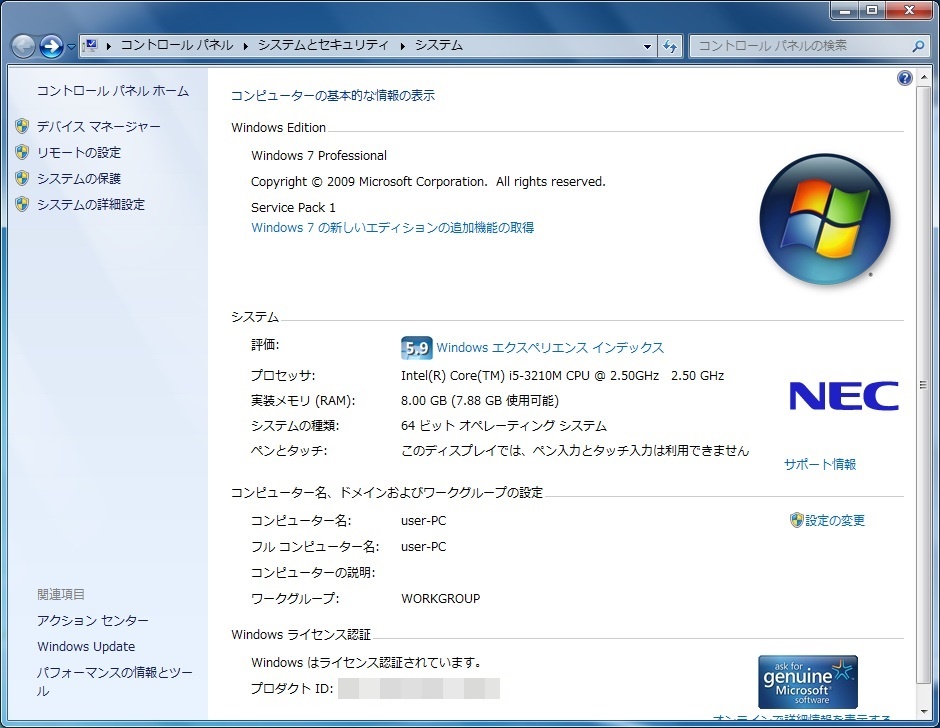Click shield icon beside システムの保護

22,178
